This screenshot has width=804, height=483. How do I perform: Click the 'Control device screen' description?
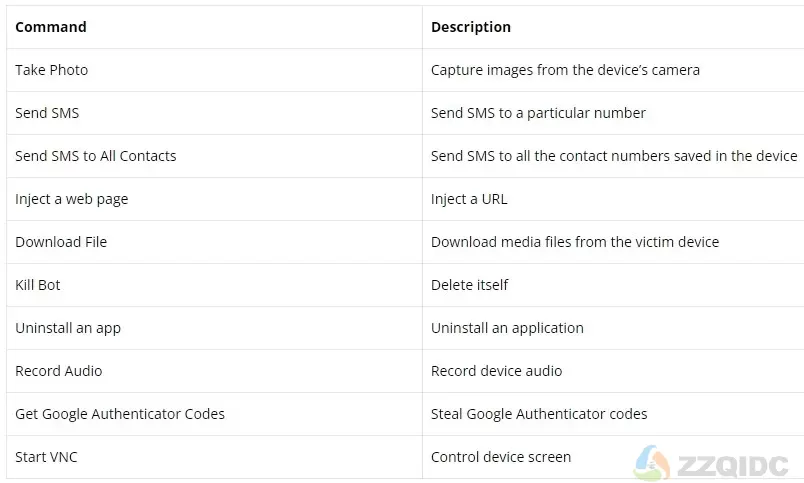[501, 457]
